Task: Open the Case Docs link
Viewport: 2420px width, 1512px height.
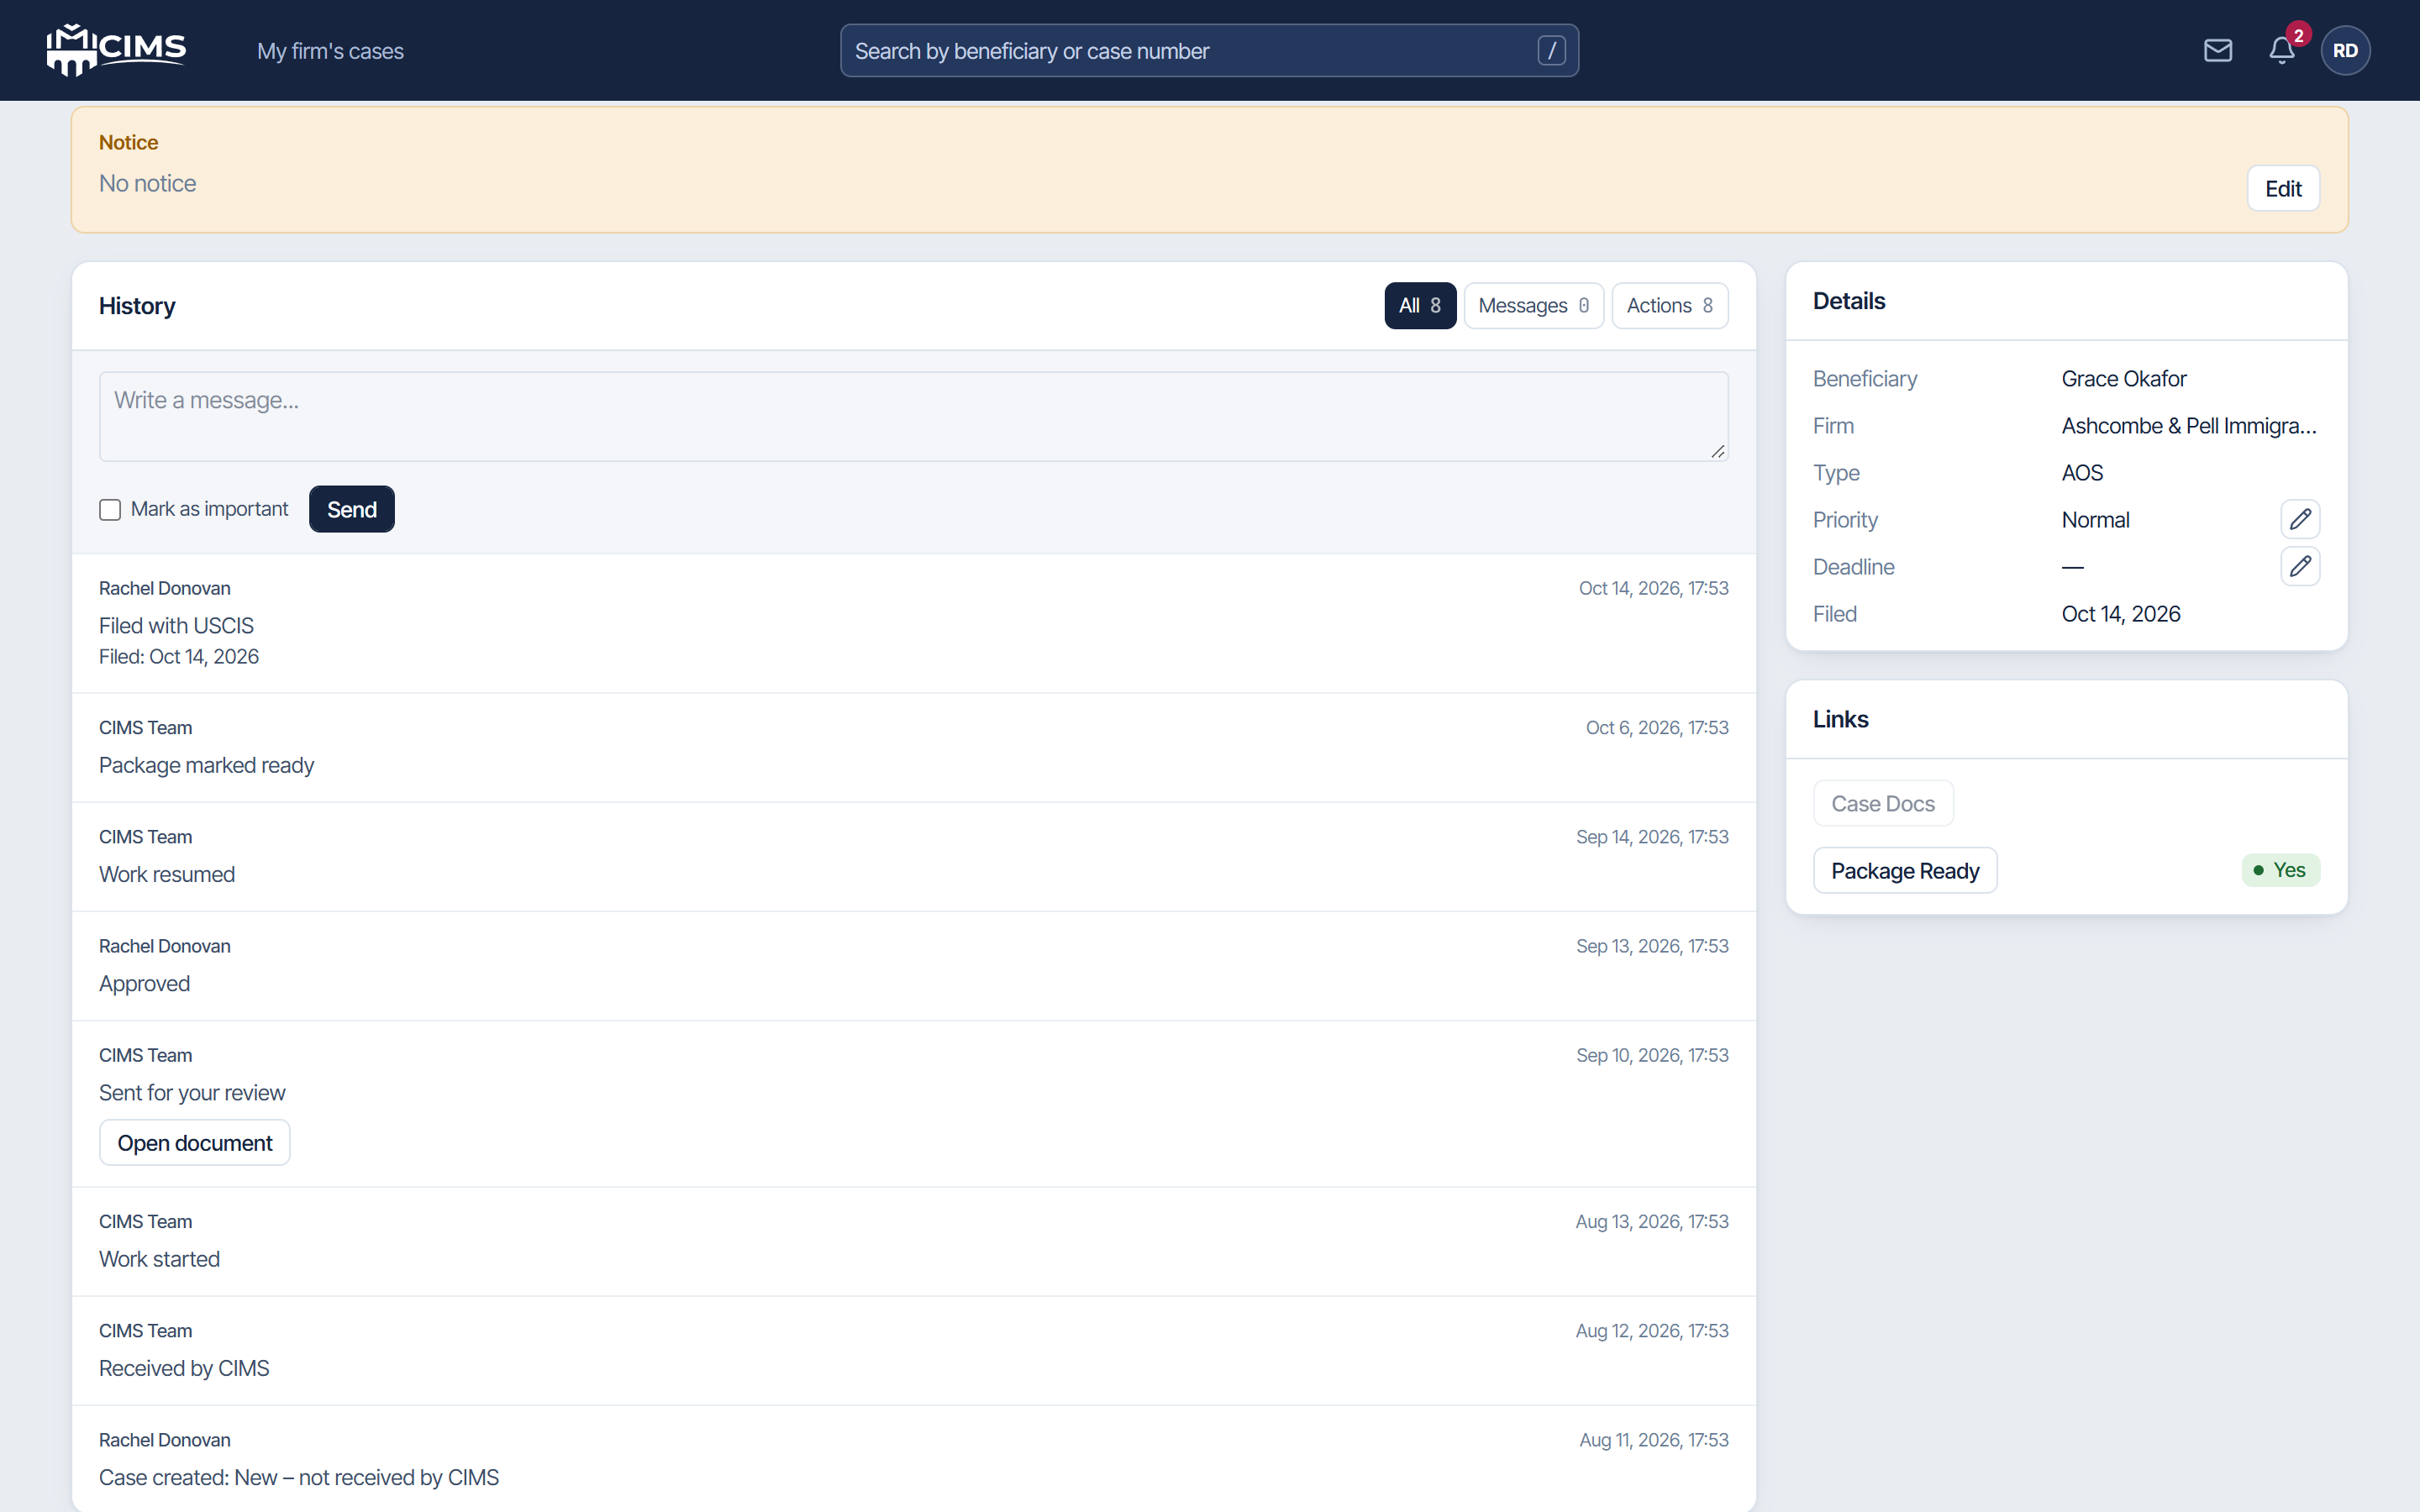Action: pos(1883,804)
